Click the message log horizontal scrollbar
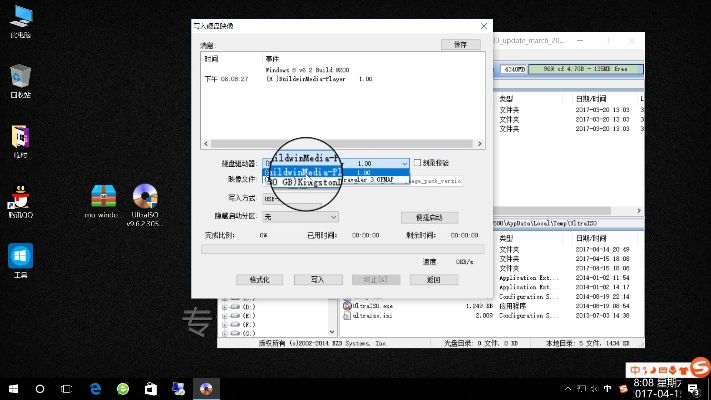The height and width of the screenshot is (400, 711). point(343,144)
